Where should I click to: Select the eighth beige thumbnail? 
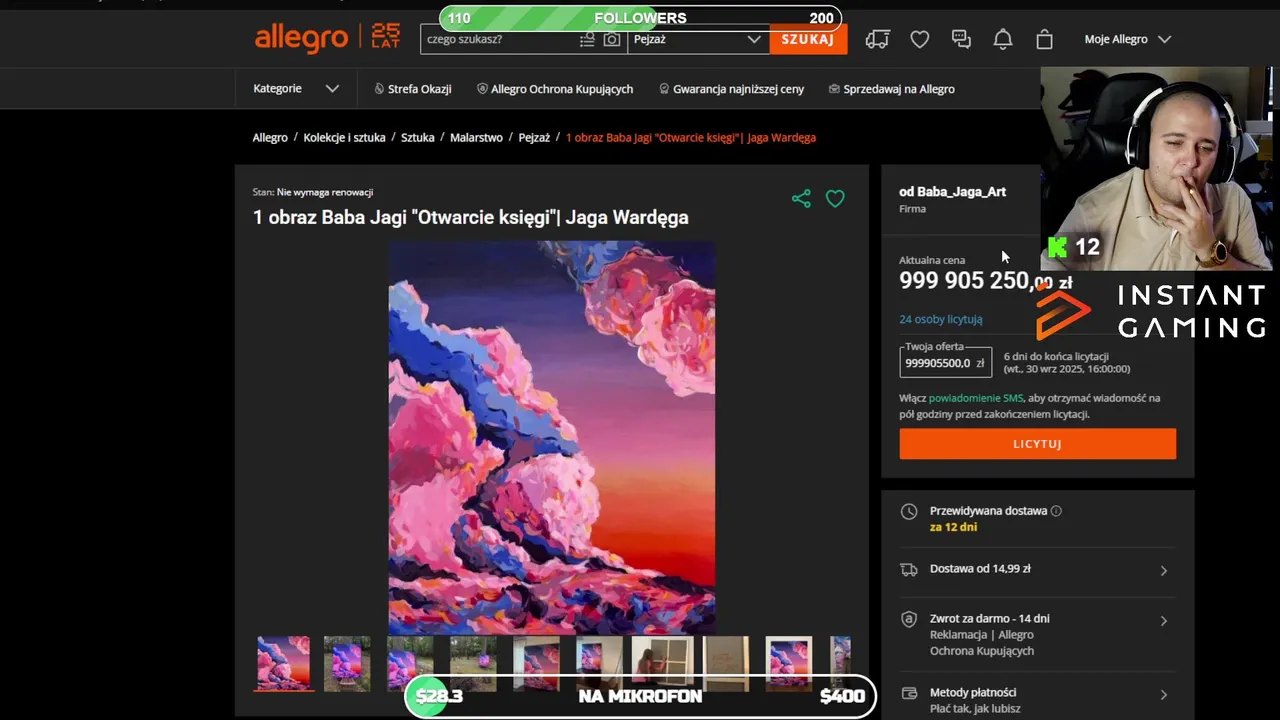pos(726,663)
